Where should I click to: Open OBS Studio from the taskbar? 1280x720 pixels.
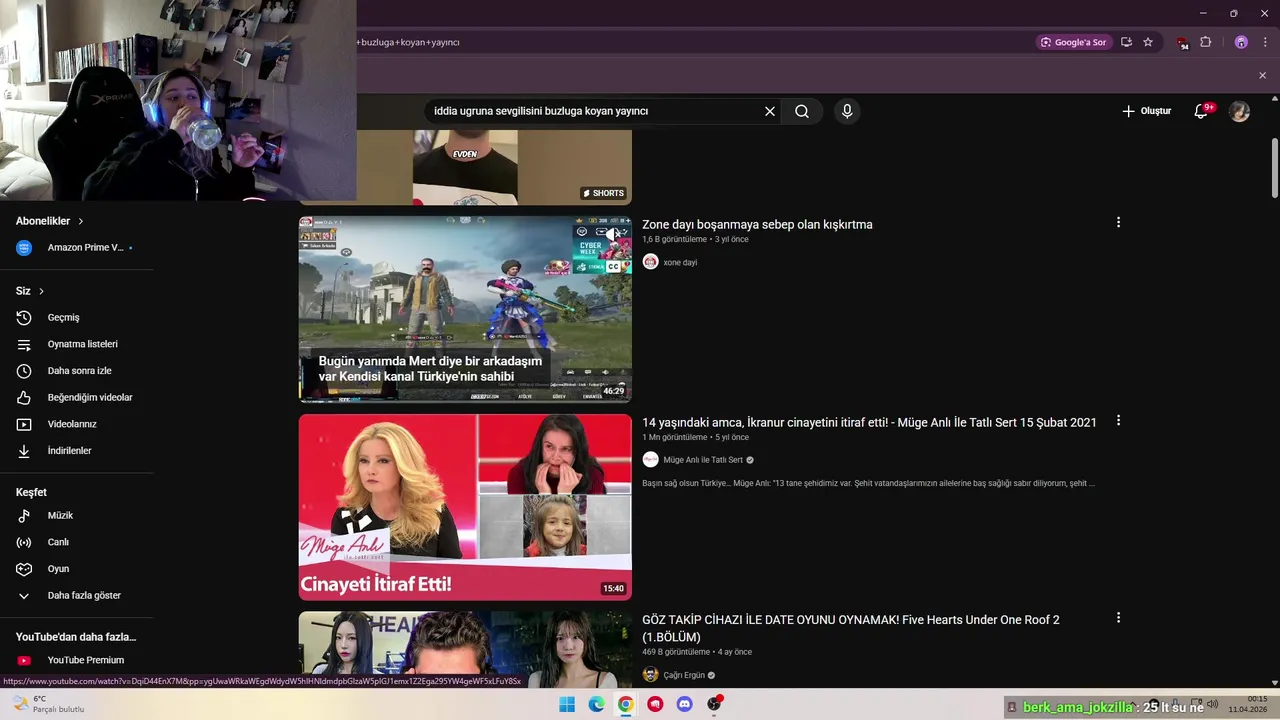tap(714, 704)
